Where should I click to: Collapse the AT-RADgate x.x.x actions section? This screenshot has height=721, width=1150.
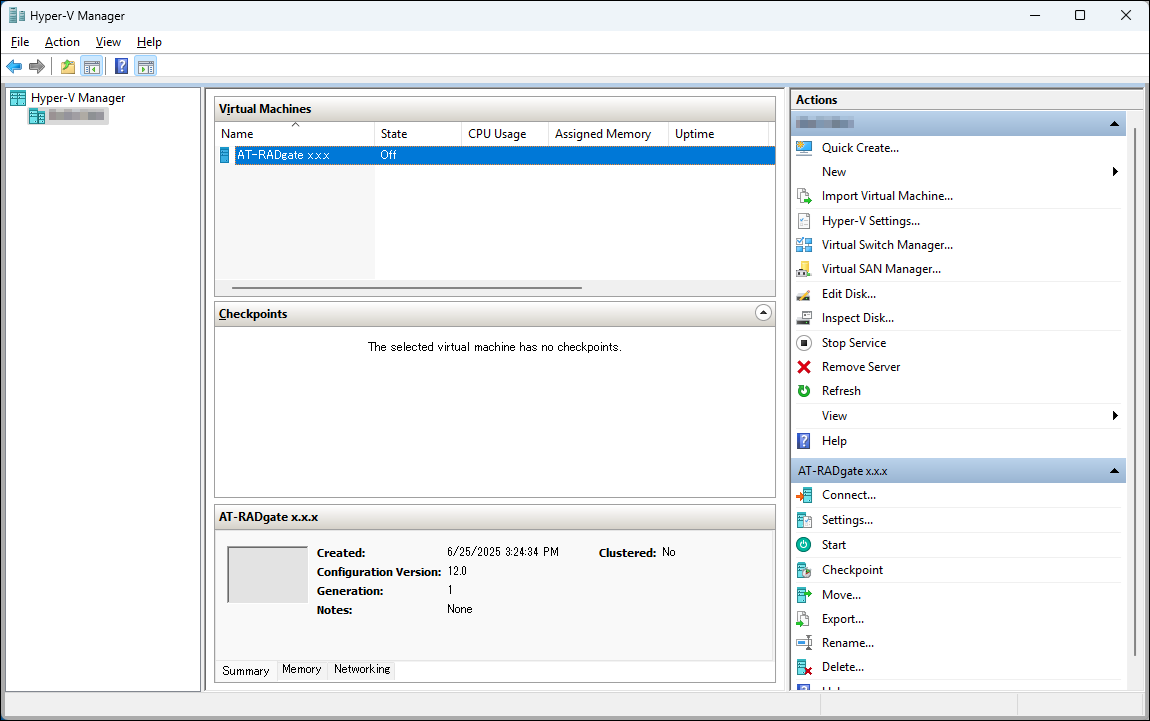tap(1114, 471)
